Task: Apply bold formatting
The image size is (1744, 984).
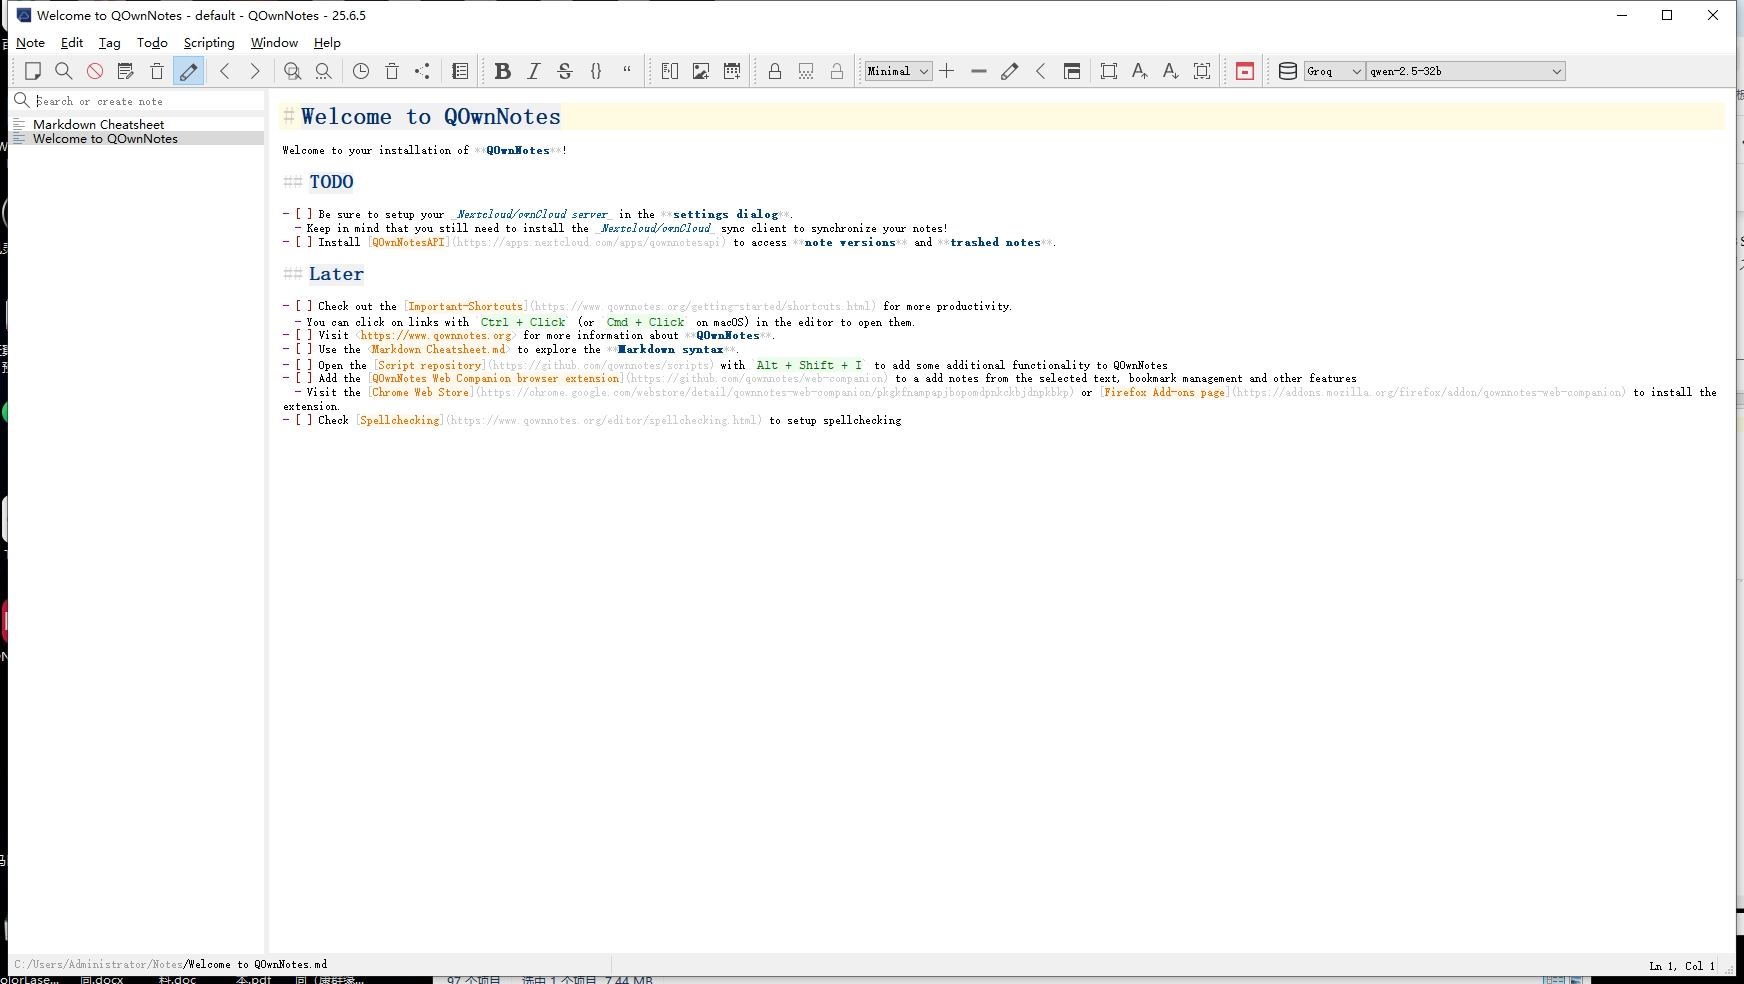Action: [503, 71]
